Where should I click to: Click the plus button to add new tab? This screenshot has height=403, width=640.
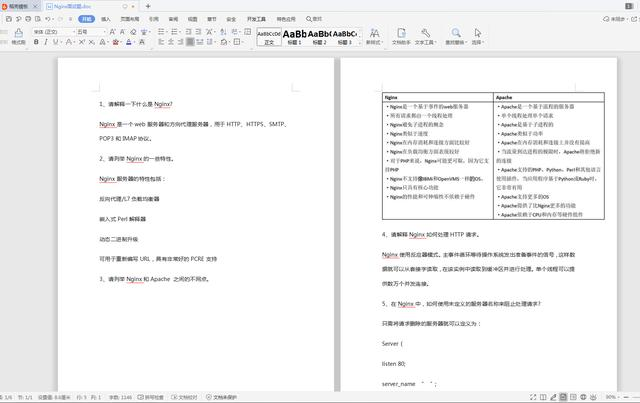[148, 6]
